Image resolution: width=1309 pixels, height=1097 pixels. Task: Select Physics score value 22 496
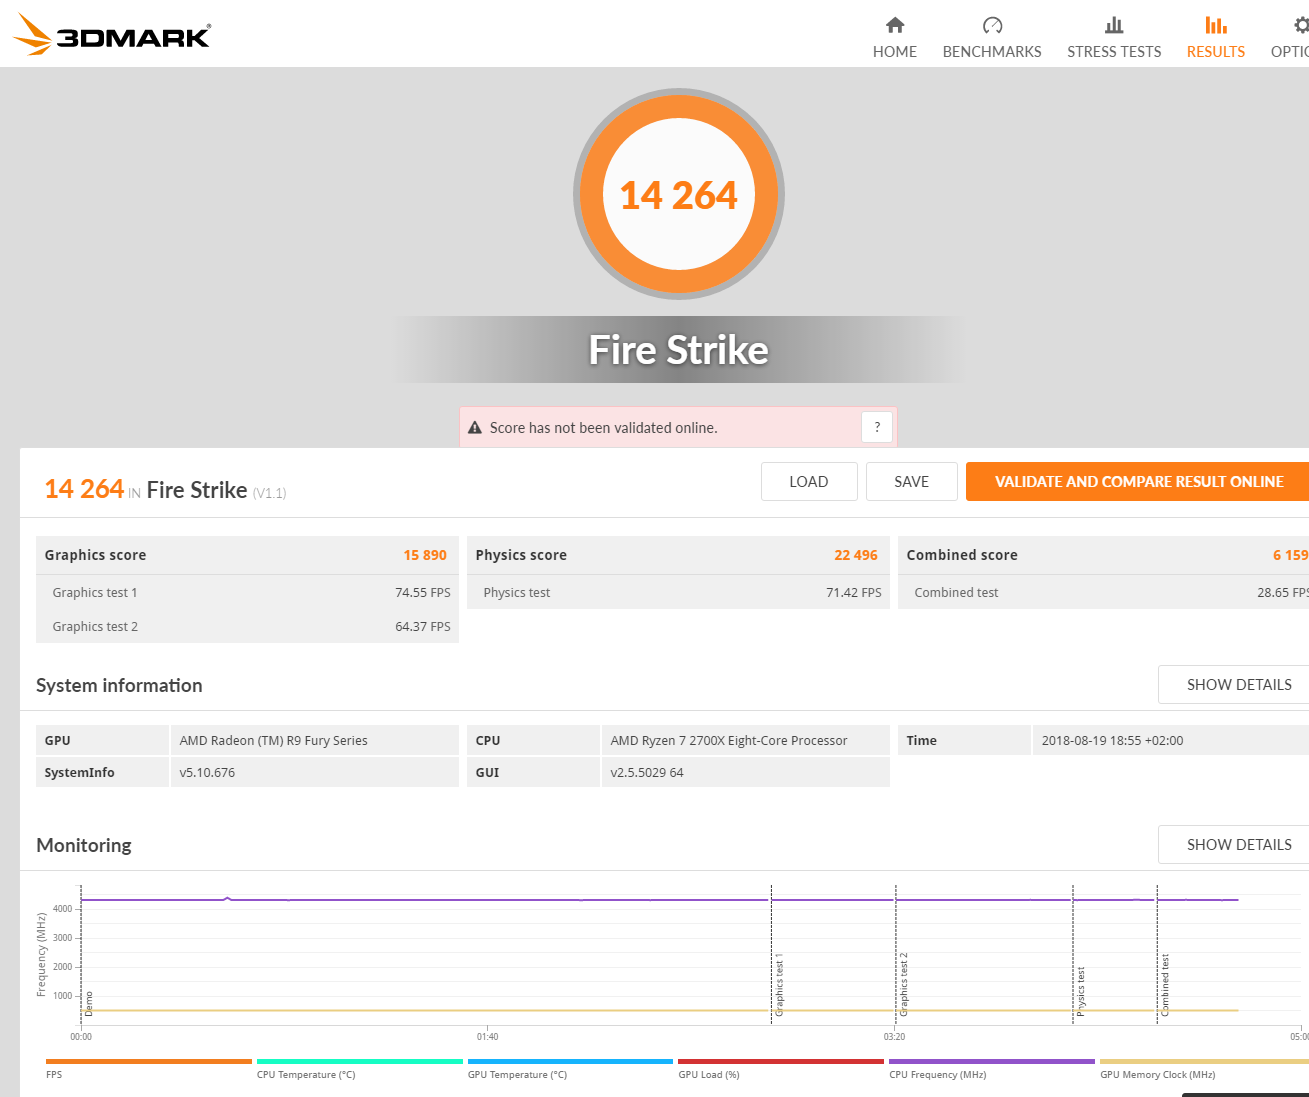point(856,555)
